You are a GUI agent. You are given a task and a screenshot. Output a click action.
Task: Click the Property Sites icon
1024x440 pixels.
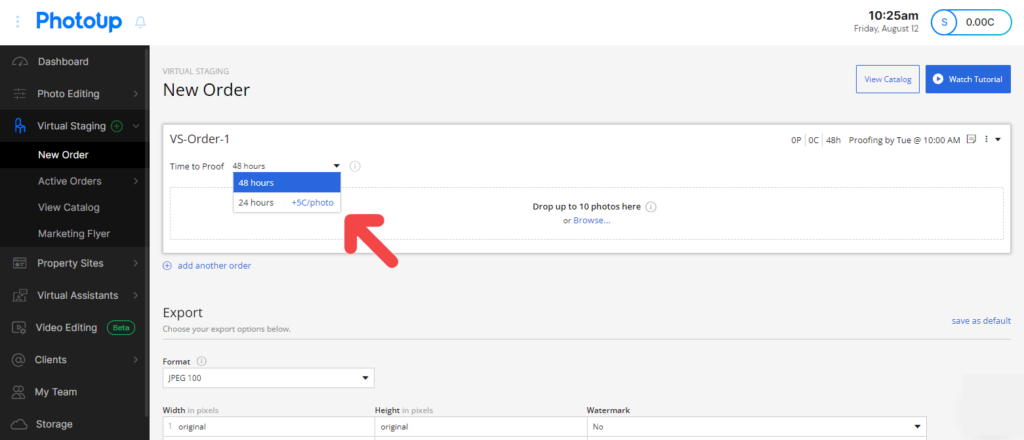tap(20, 263)
